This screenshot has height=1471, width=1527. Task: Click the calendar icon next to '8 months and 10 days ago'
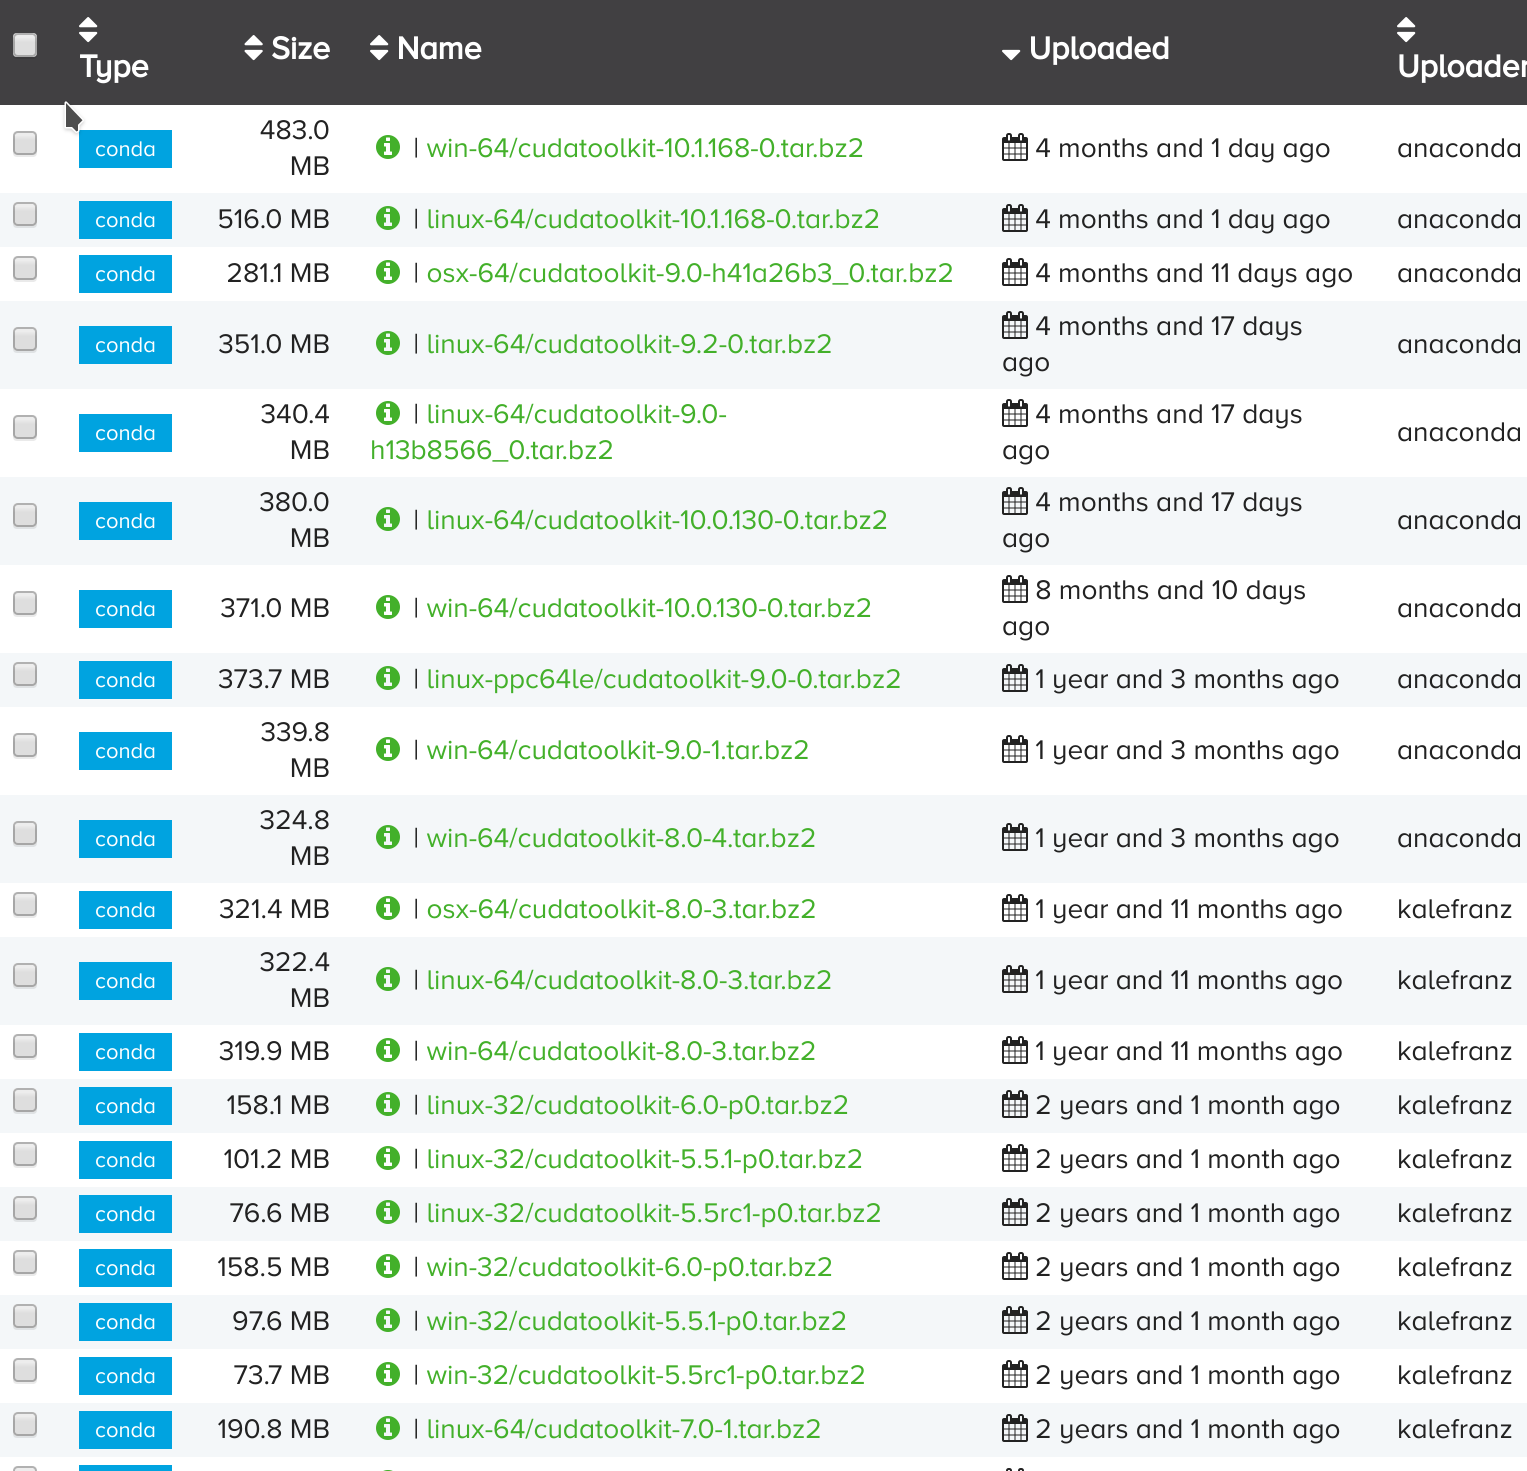(1013, 590)
